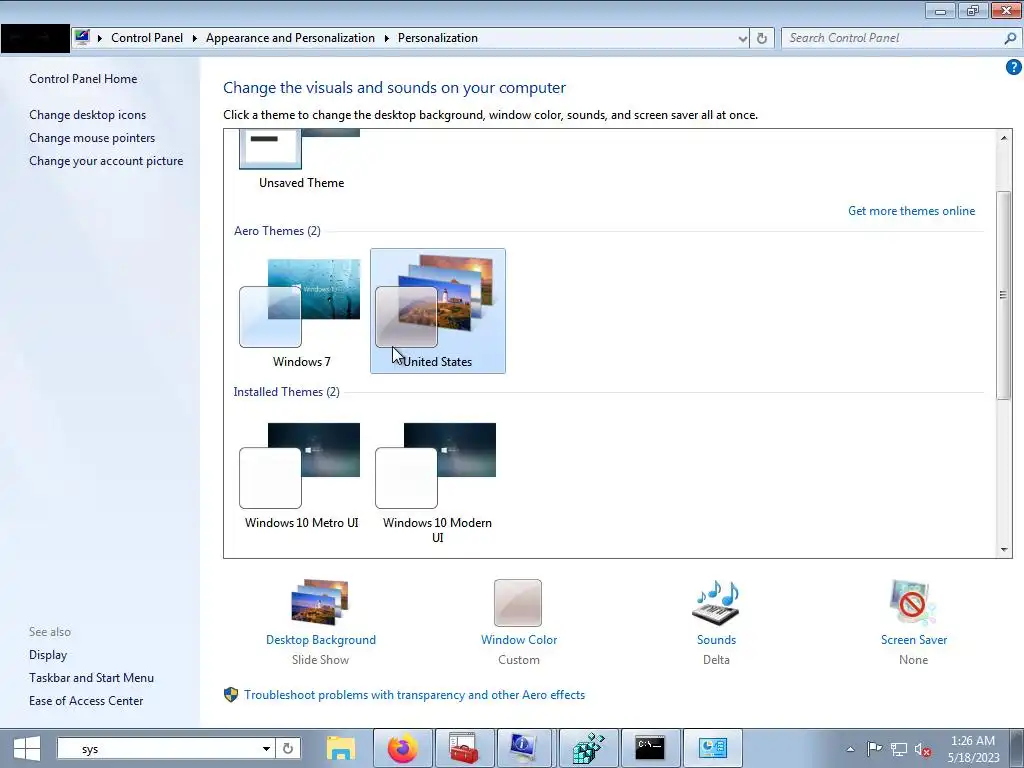
Task: Click the muted volume speaker tray icon
Action: click(x=922, y=749)
